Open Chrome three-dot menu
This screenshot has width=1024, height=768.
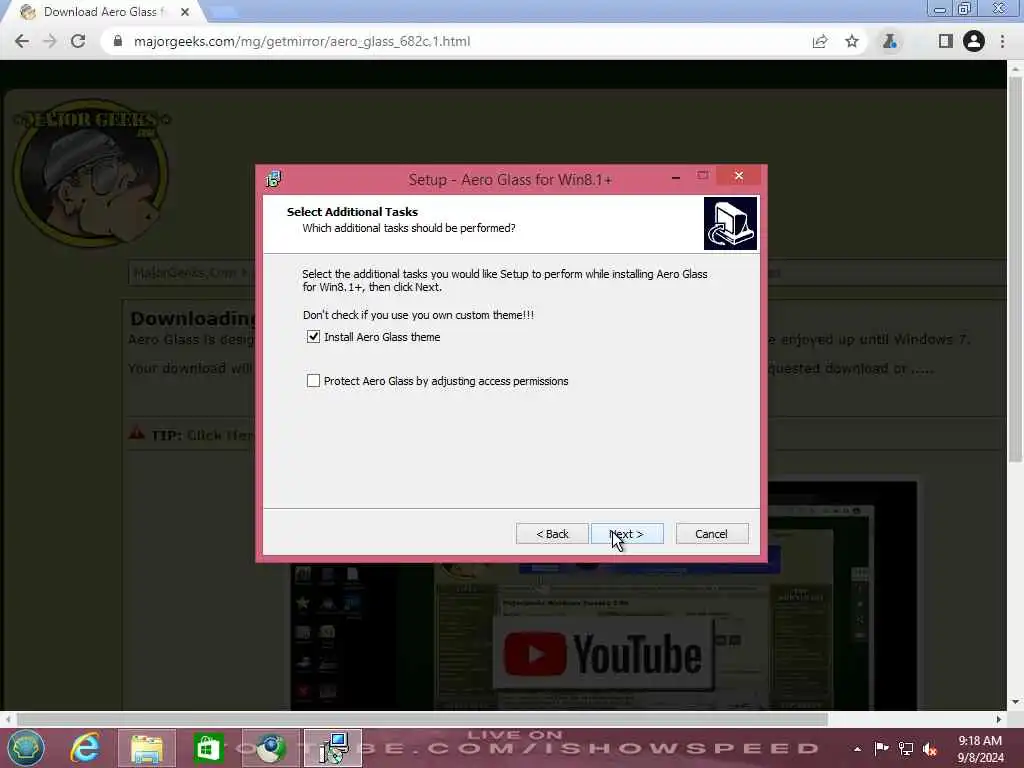click(x=1002, y=41)
